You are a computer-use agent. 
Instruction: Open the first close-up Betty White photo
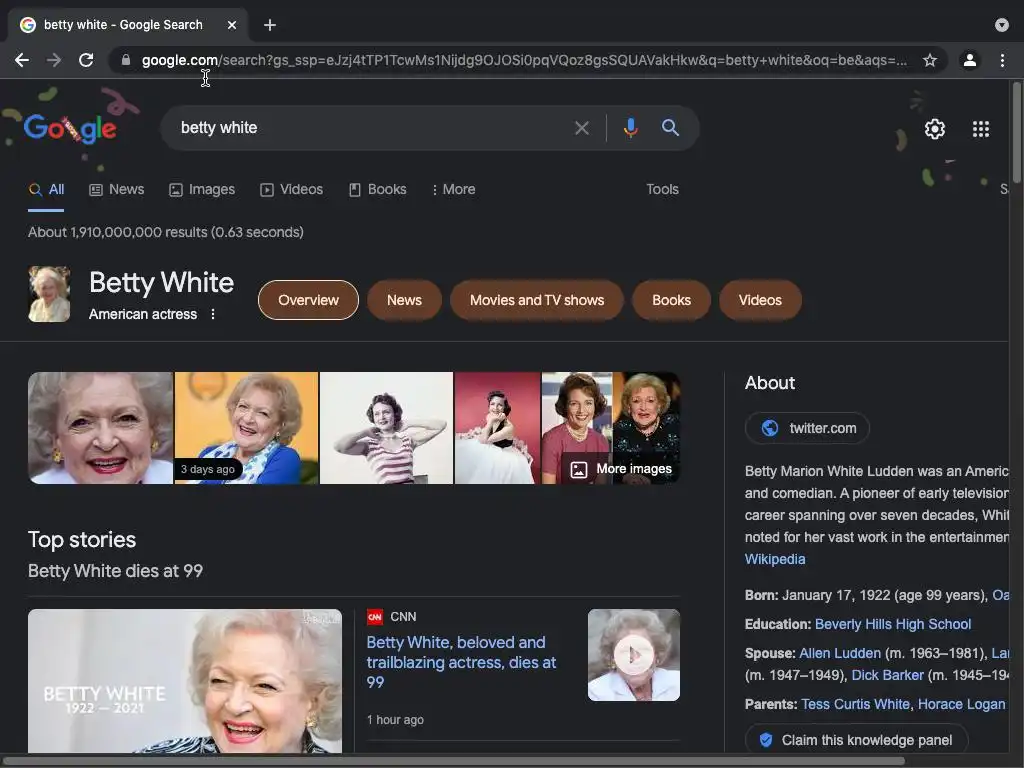pyautogui.click(x=101, y=428)
